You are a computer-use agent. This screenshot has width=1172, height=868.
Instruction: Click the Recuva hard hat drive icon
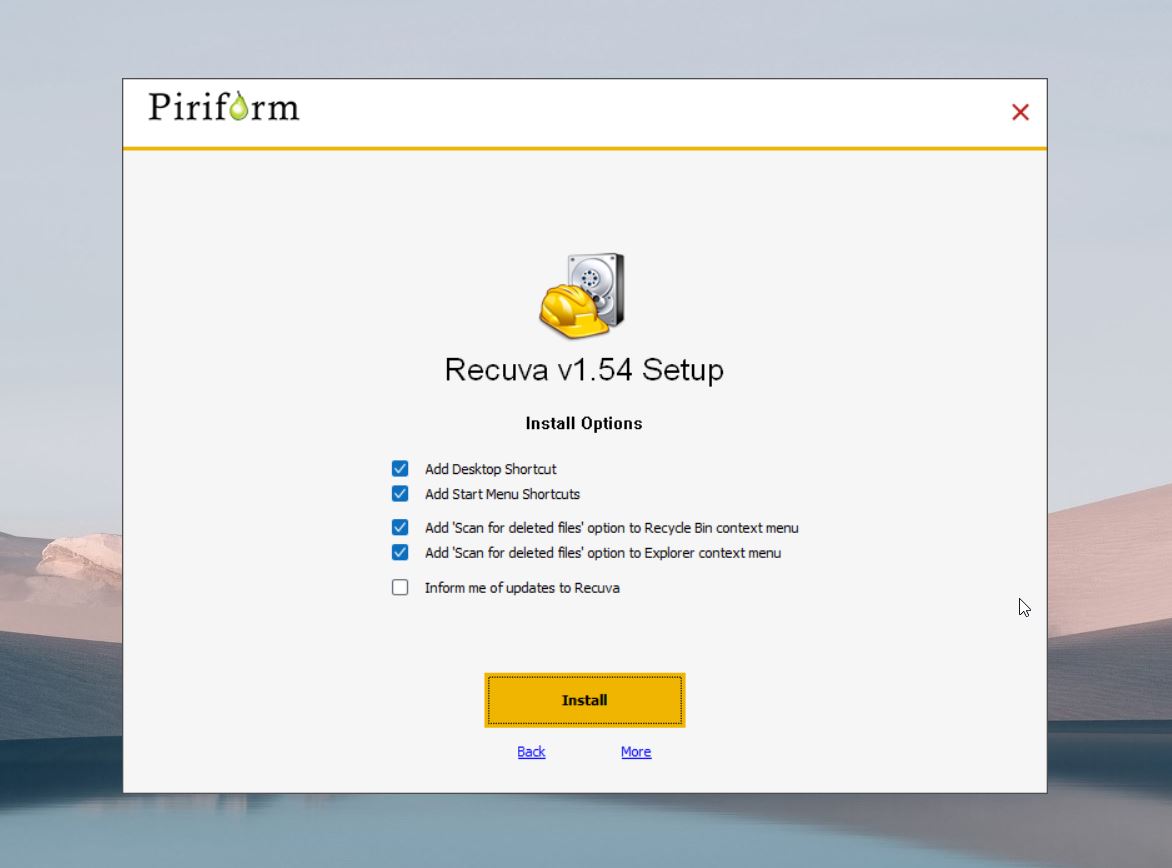582,295
